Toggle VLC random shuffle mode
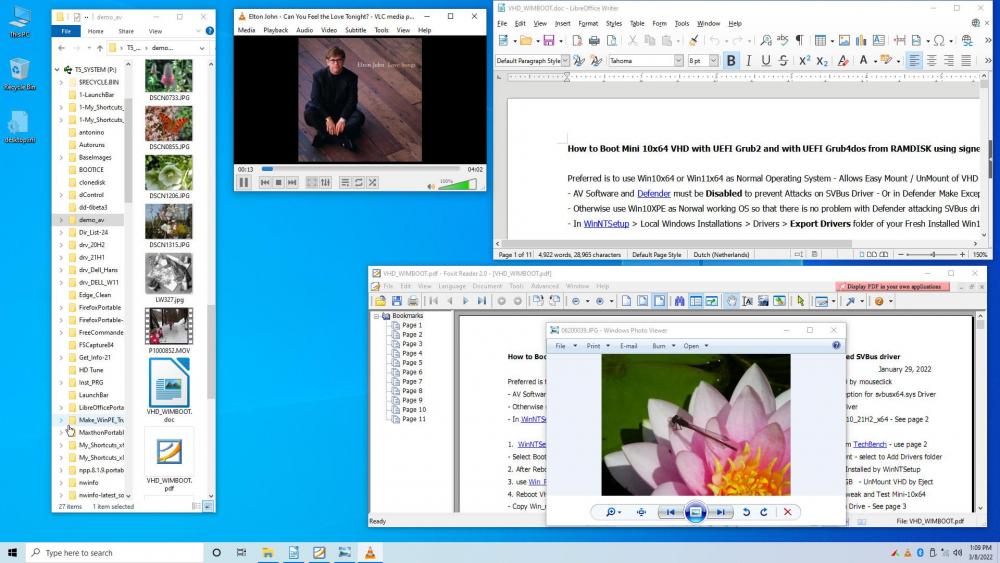 [372, 183]
